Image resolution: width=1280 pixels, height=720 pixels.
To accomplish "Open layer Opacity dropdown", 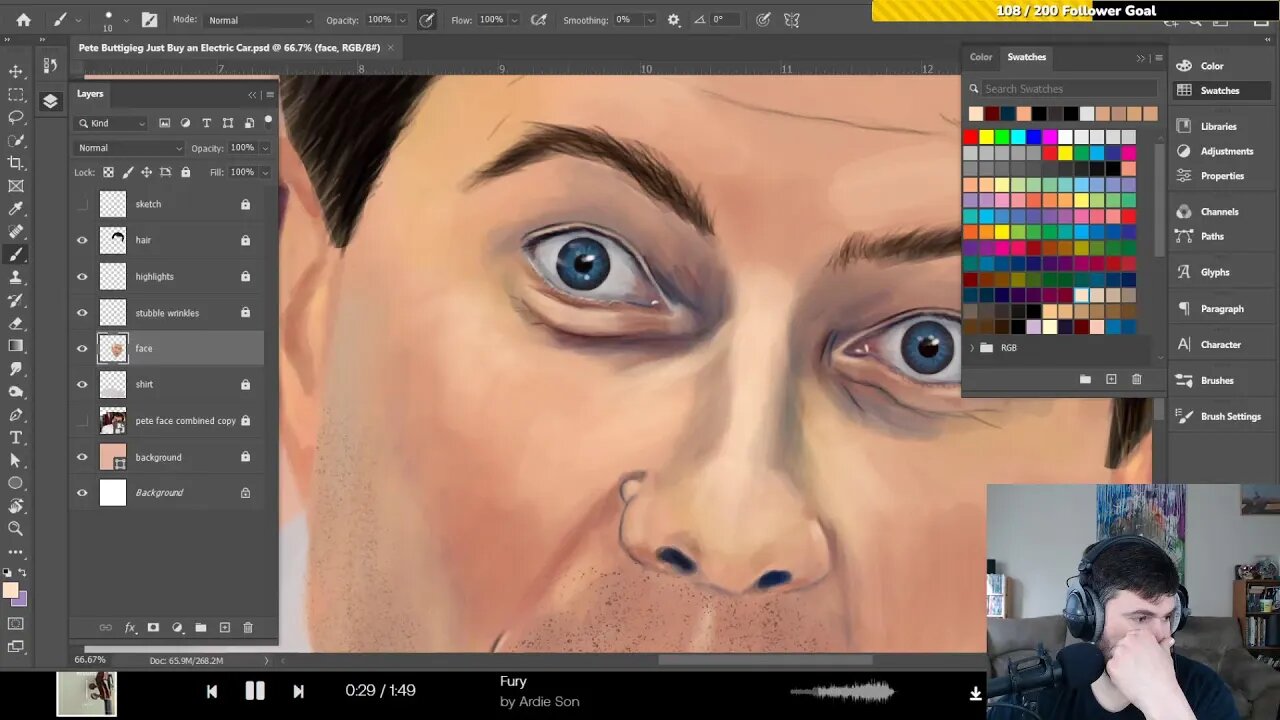I will coord(264,148).
